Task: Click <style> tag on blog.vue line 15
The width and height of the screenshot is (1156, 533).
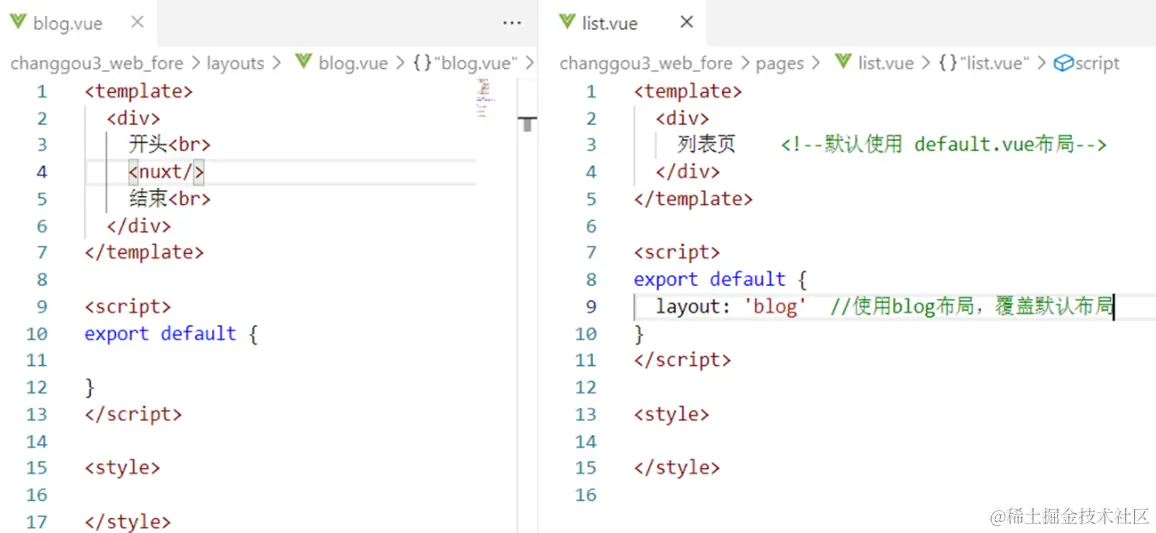Action: tap(122, 467)
